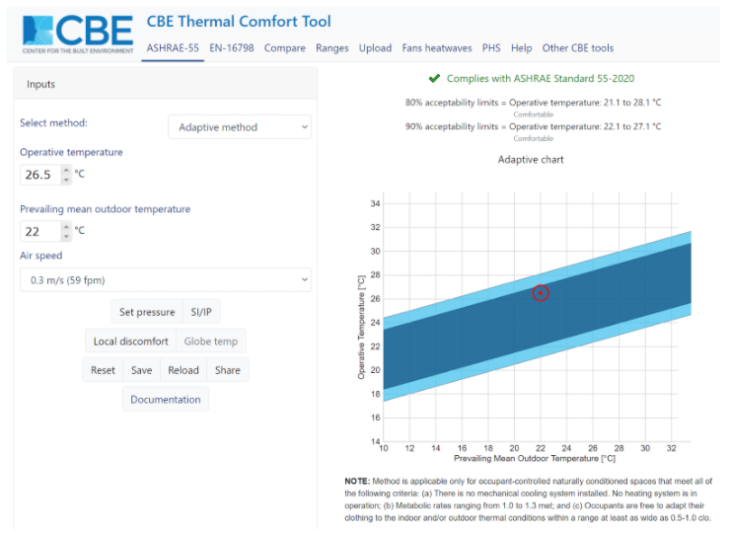
Task: Click the Share button
Action: click(x=227, y=370)
